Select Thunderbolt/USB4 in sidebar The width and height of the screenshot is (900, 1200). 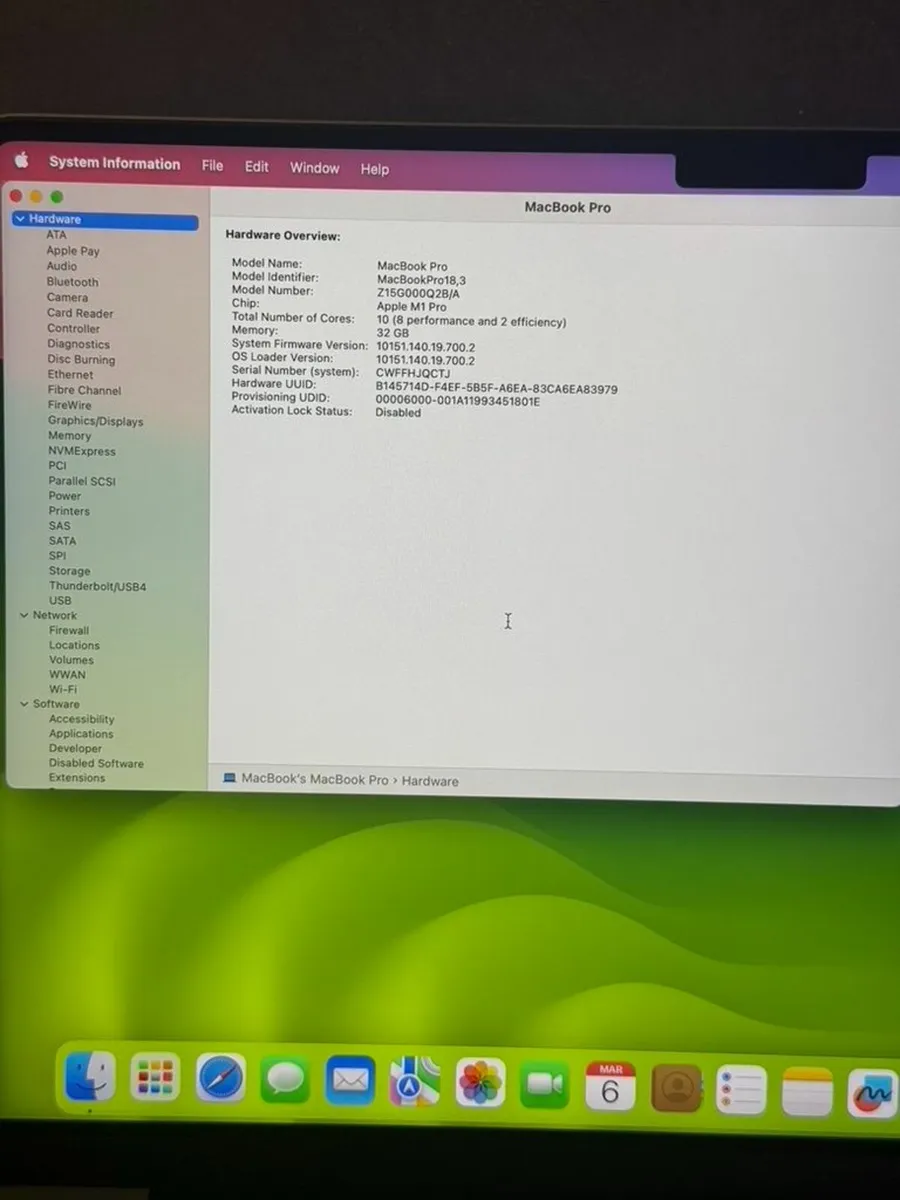tap(97, 587)
